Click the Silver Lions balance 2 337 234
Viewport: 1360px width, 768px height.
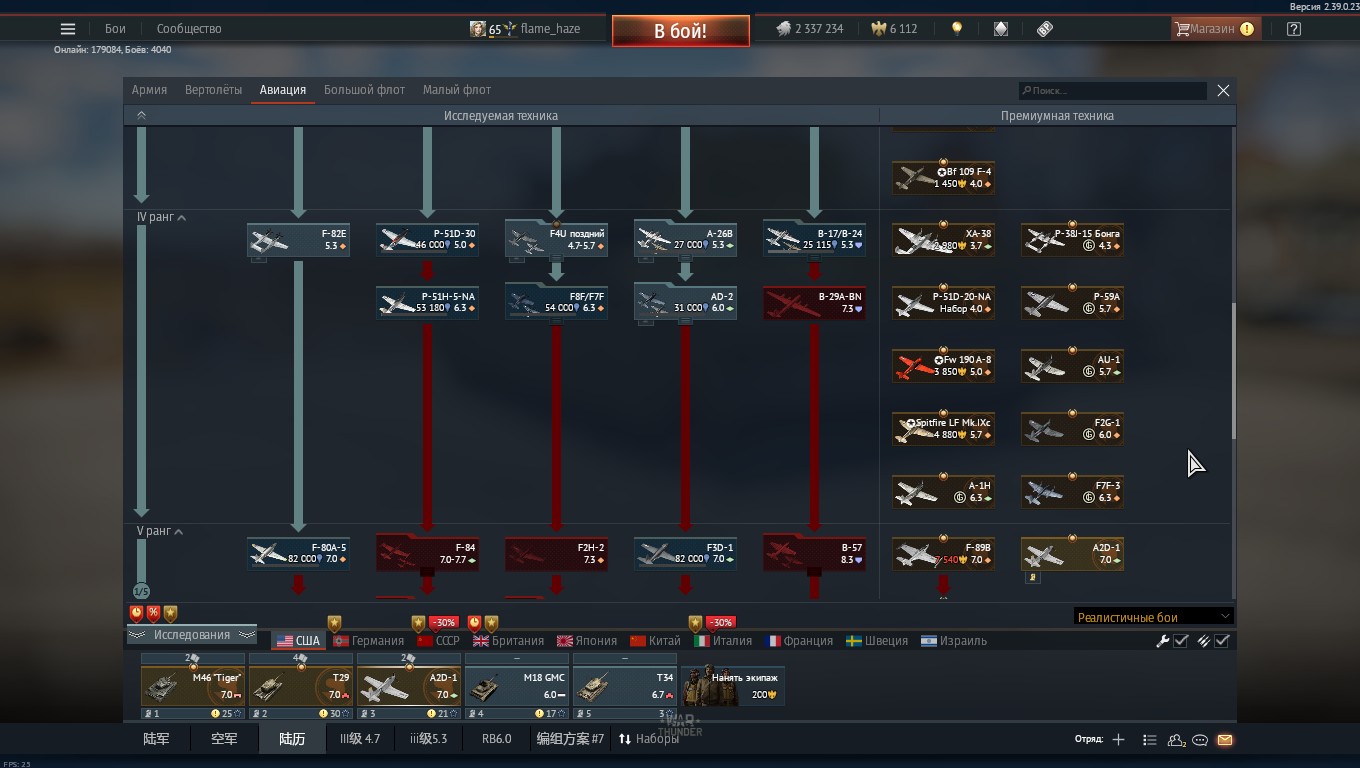pos(810,29)
